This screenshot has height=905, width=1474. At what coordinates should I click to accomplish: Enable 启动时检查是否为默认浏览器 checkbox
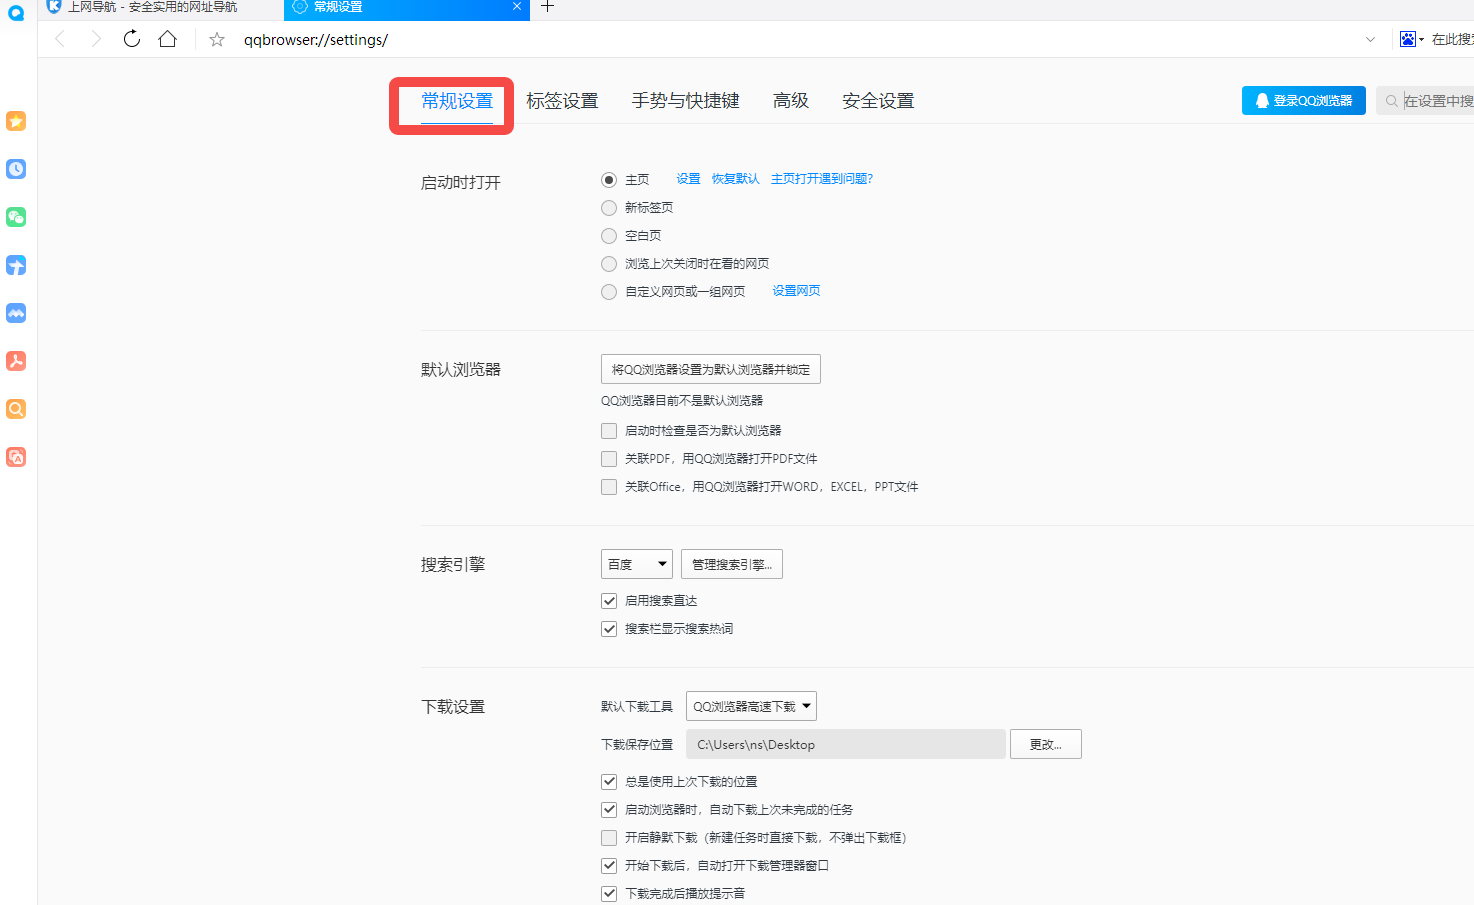[609, 431]
